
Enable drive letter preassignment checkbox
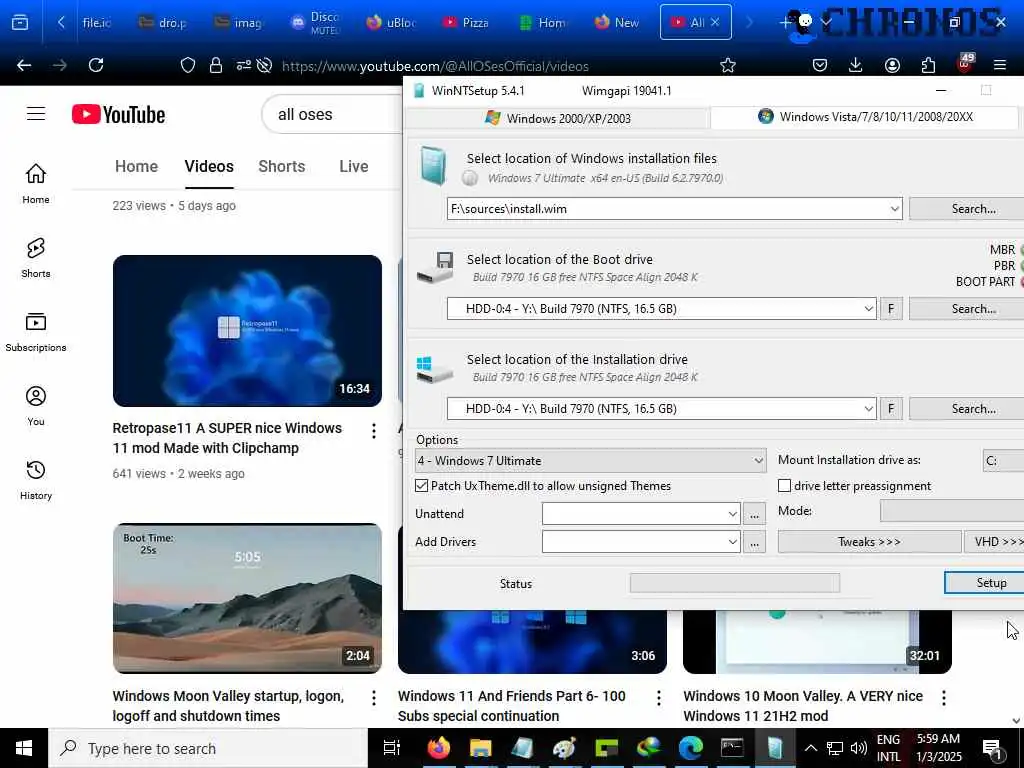tap(784, 486)
